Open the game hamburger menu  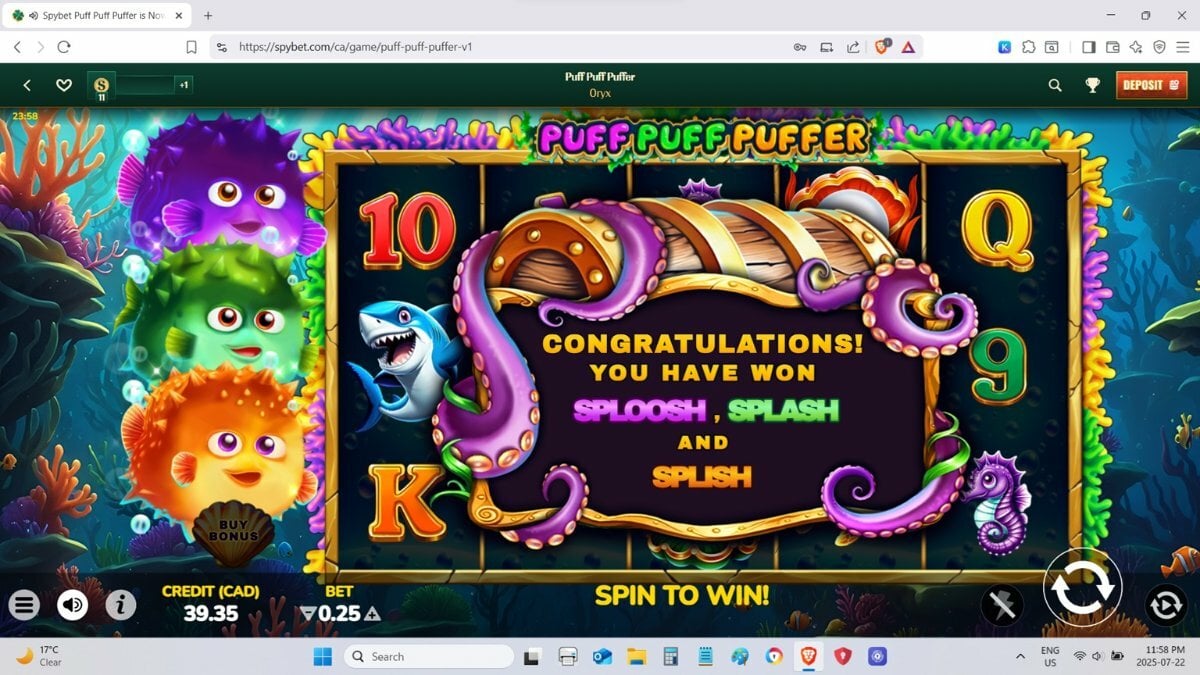(x=25, y=604)
